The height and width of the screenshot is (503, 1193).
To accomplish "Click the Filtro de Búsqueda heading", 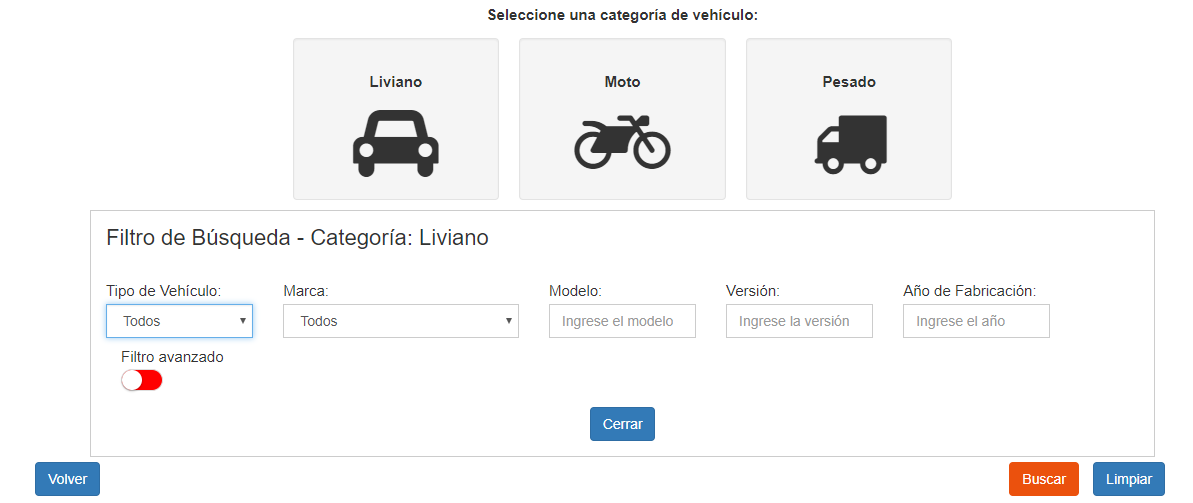I will coord(297,238).
